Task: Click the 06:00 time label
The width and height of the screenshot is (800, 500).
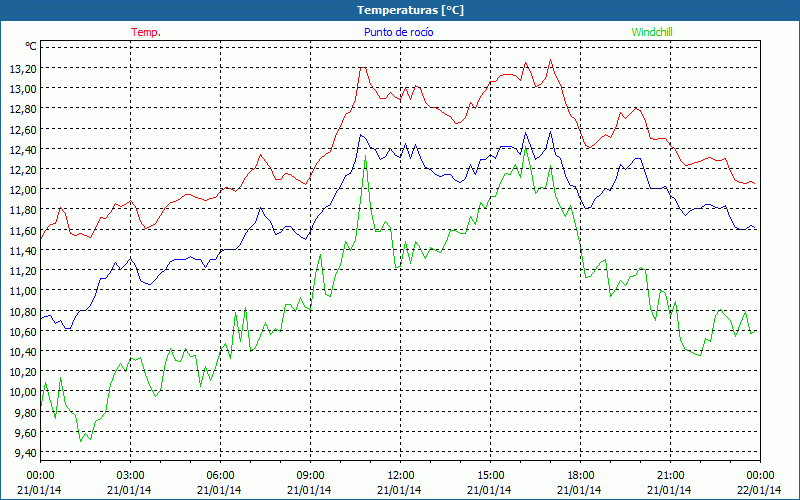Action: 220,476
